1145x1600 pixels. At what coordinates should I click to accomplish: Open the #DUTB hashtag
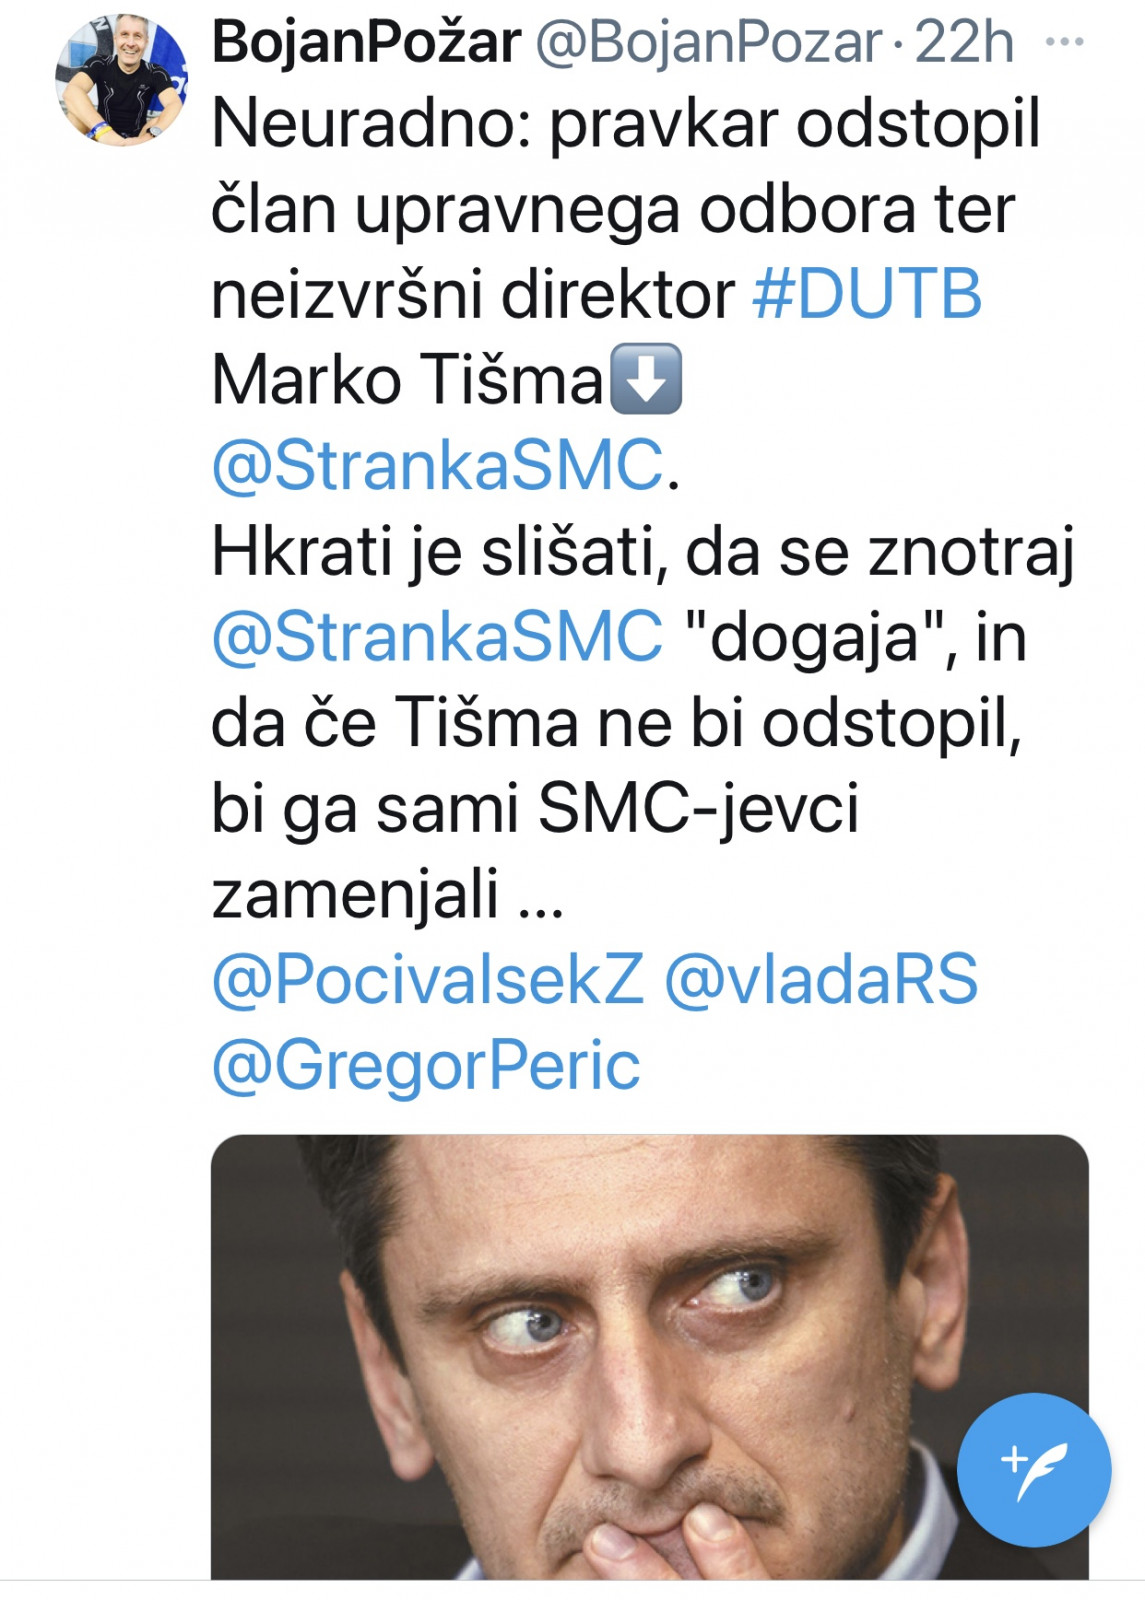click(867, 294)
